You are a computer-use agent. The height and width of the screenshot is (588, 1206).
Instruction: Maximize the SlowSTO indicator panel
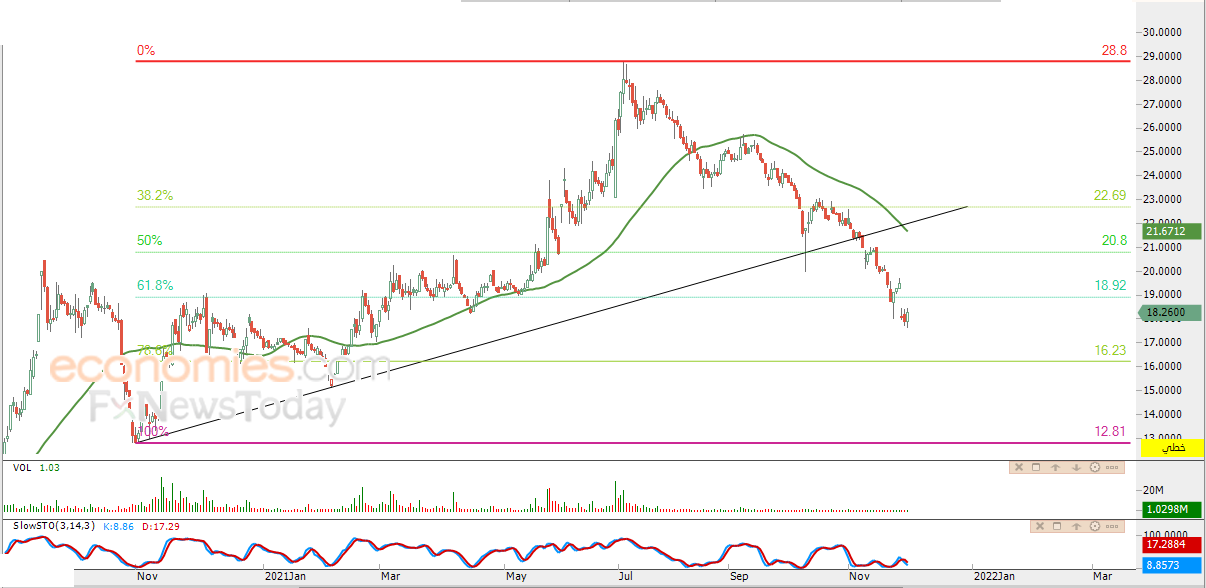[x=1057, y=526]
